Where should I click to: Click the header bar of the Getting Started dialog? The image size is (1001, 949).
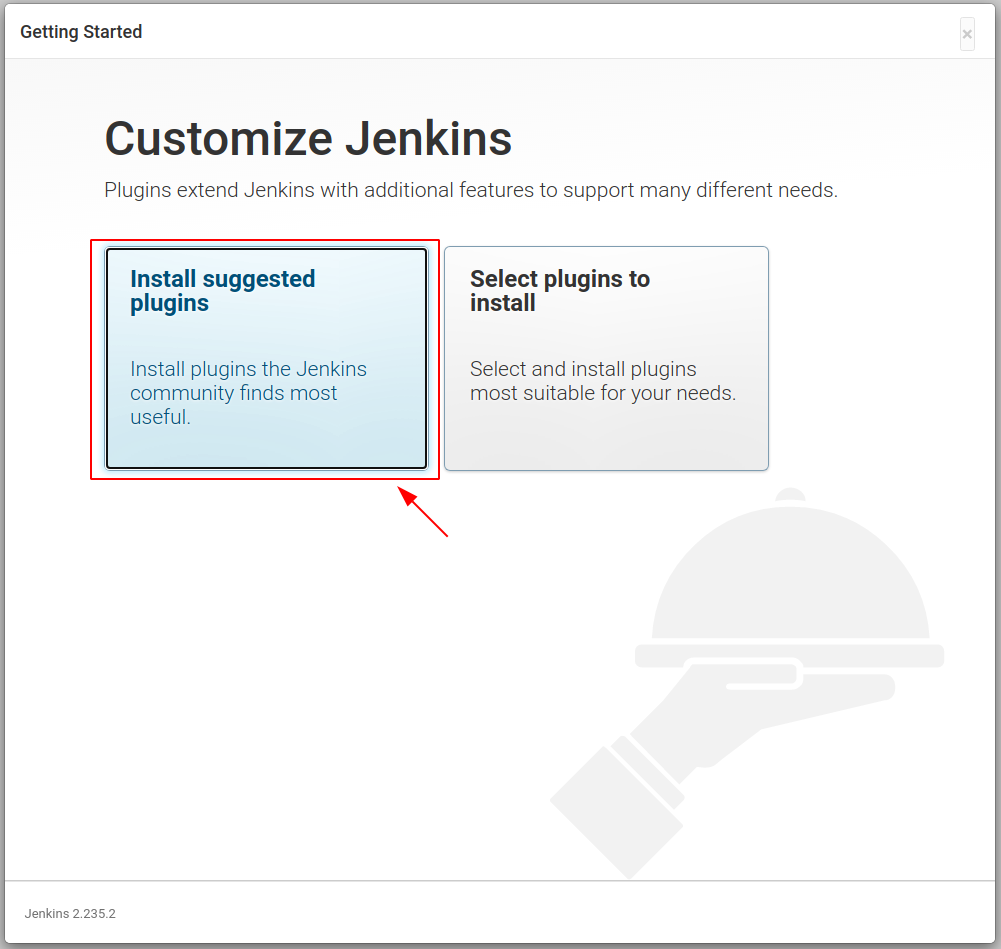click(500, 32)
